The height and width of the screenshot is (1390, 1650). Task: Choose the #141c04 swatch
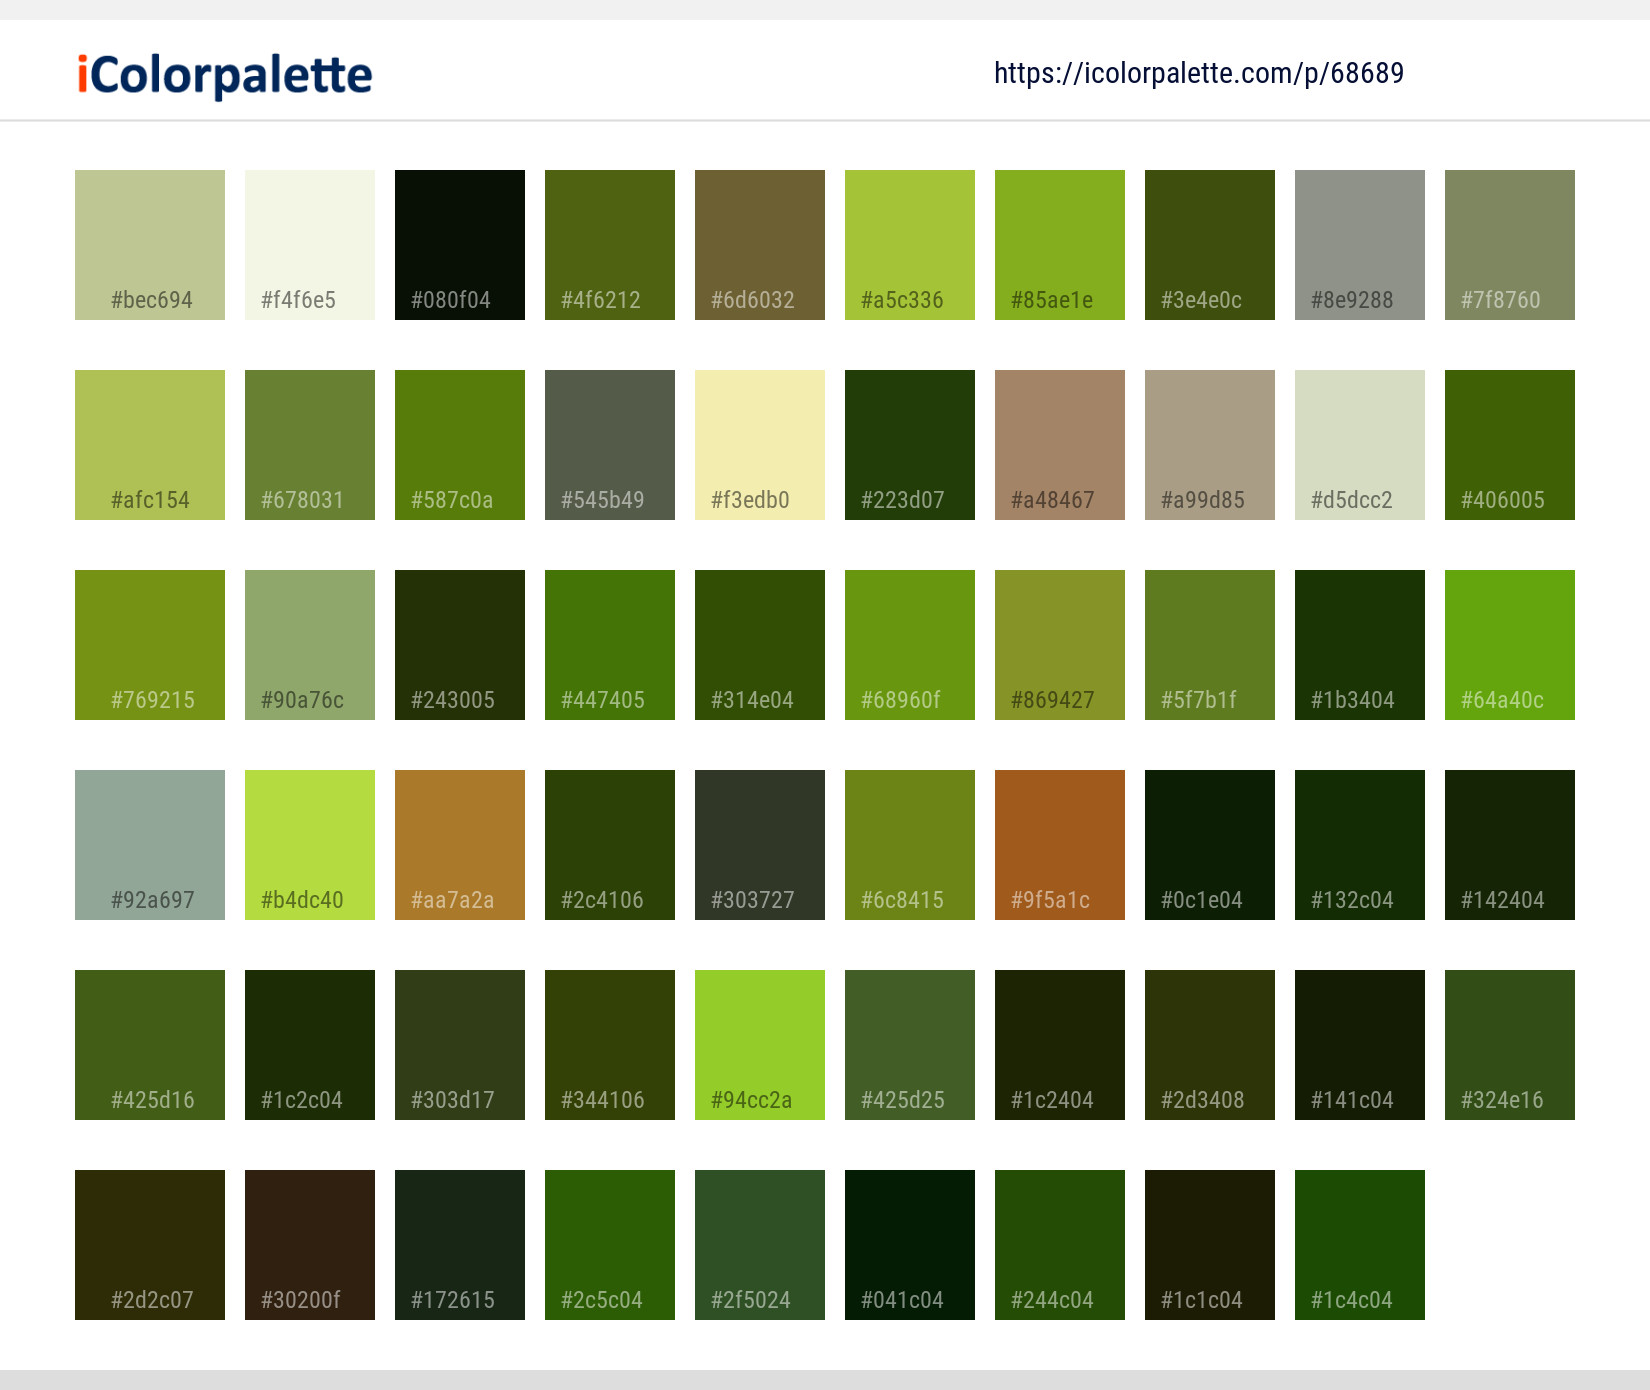click(x=1360, y=1045)
